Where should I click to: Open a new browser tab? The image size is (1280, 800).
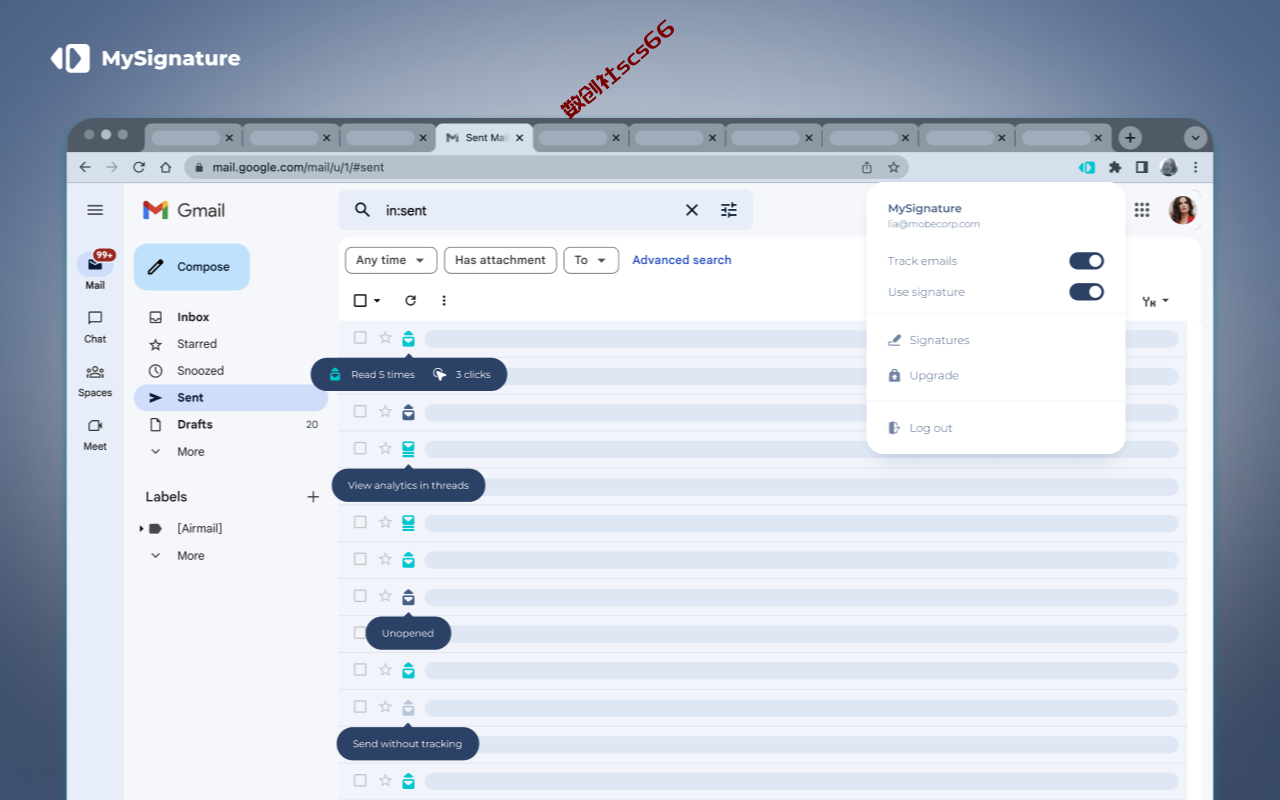(1129, 138)
